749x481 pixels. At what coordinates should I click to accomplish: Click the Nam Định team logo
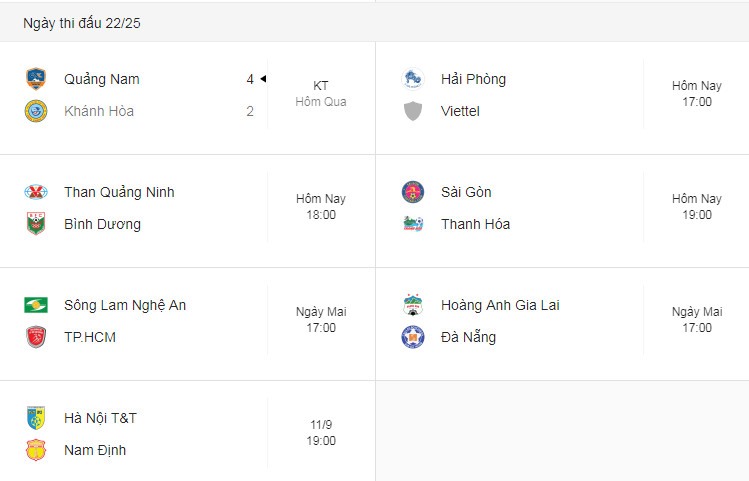click(x=36, y=450)
